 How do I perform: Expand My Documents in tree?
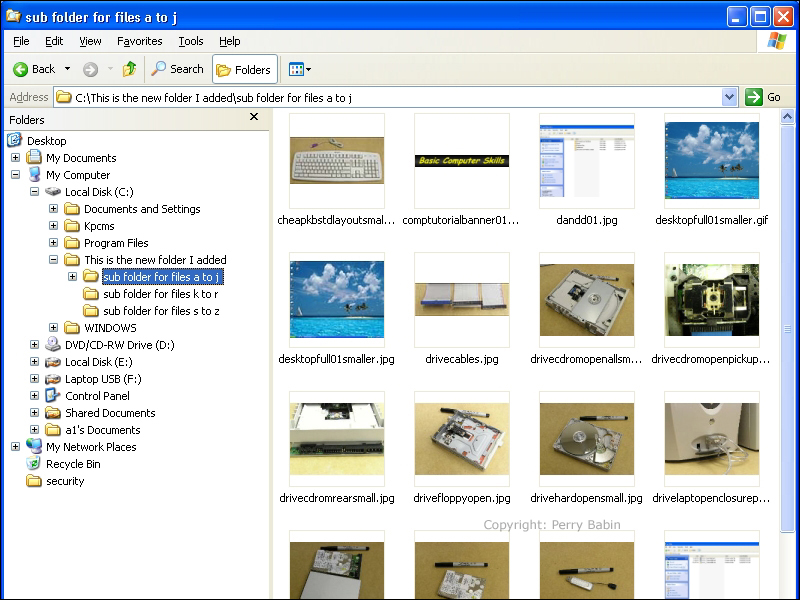[15, 158]
